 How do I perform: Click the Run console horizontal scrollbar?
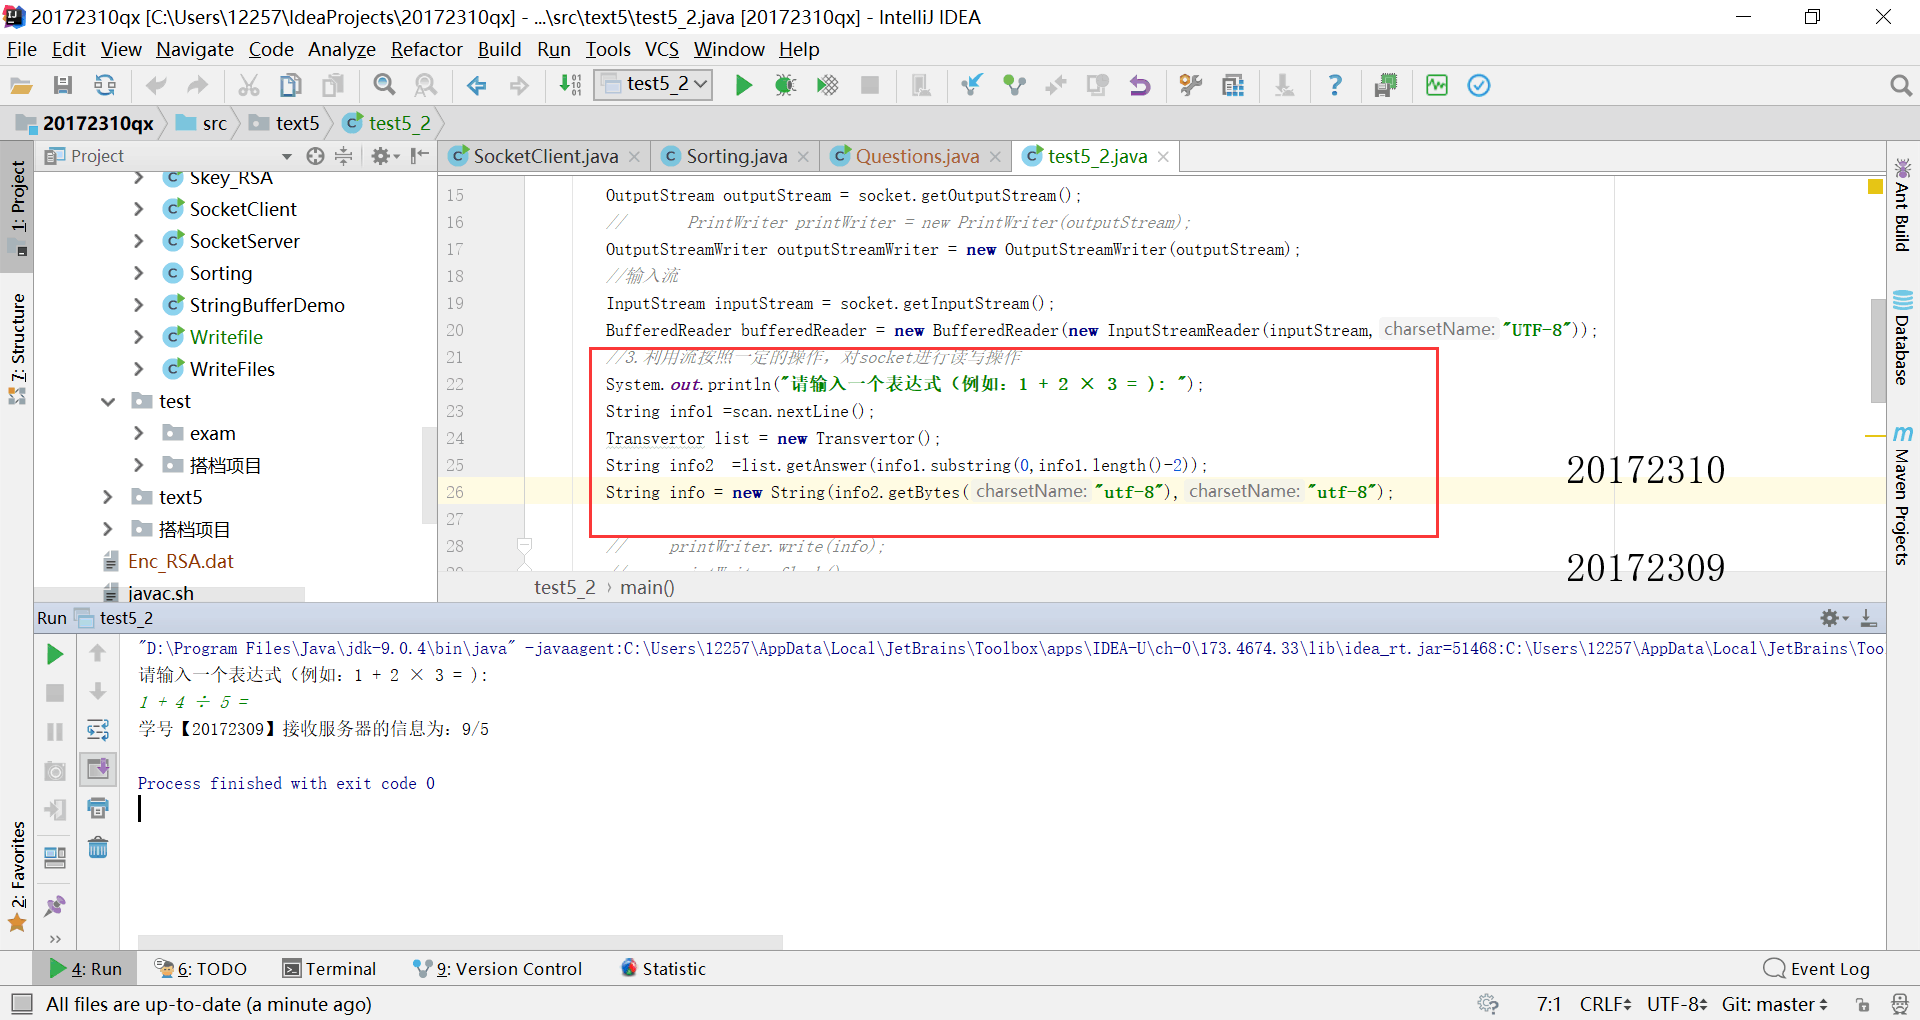[x=460, y=941]
